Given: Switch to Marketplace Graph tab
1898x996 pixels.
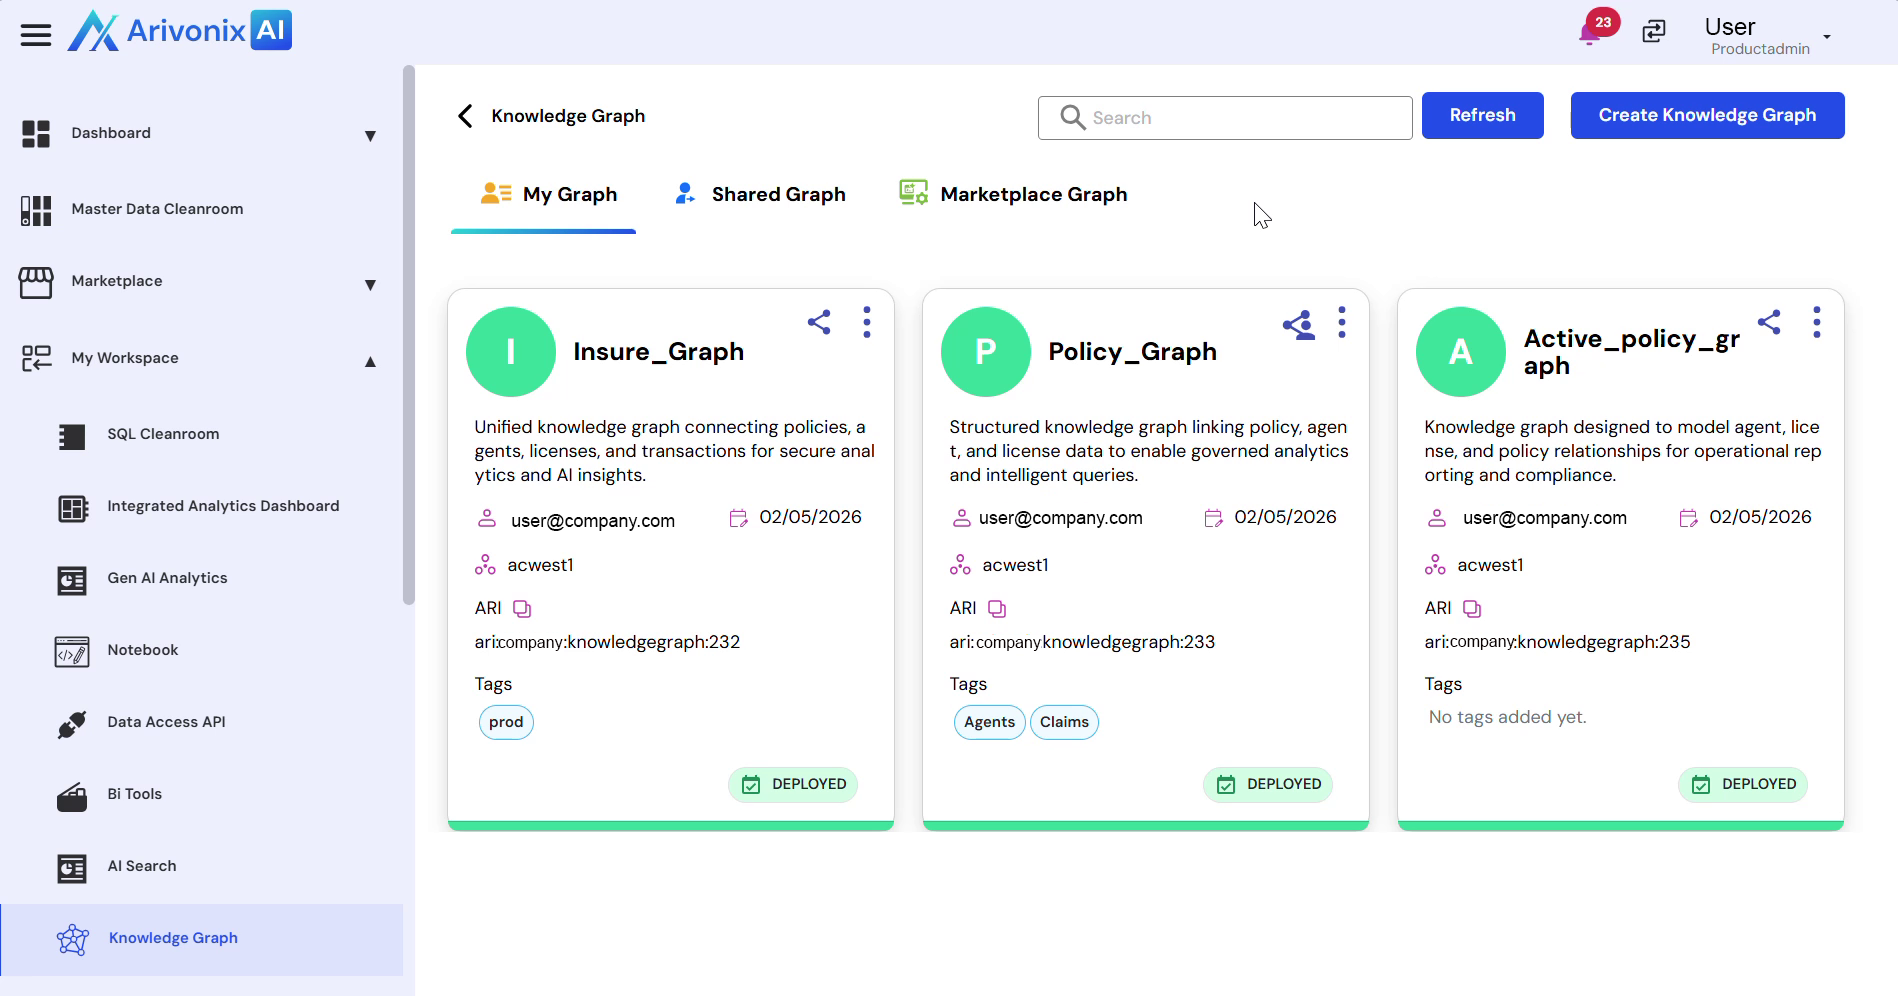Looking at the screenshot, I should pos(1014,195).
